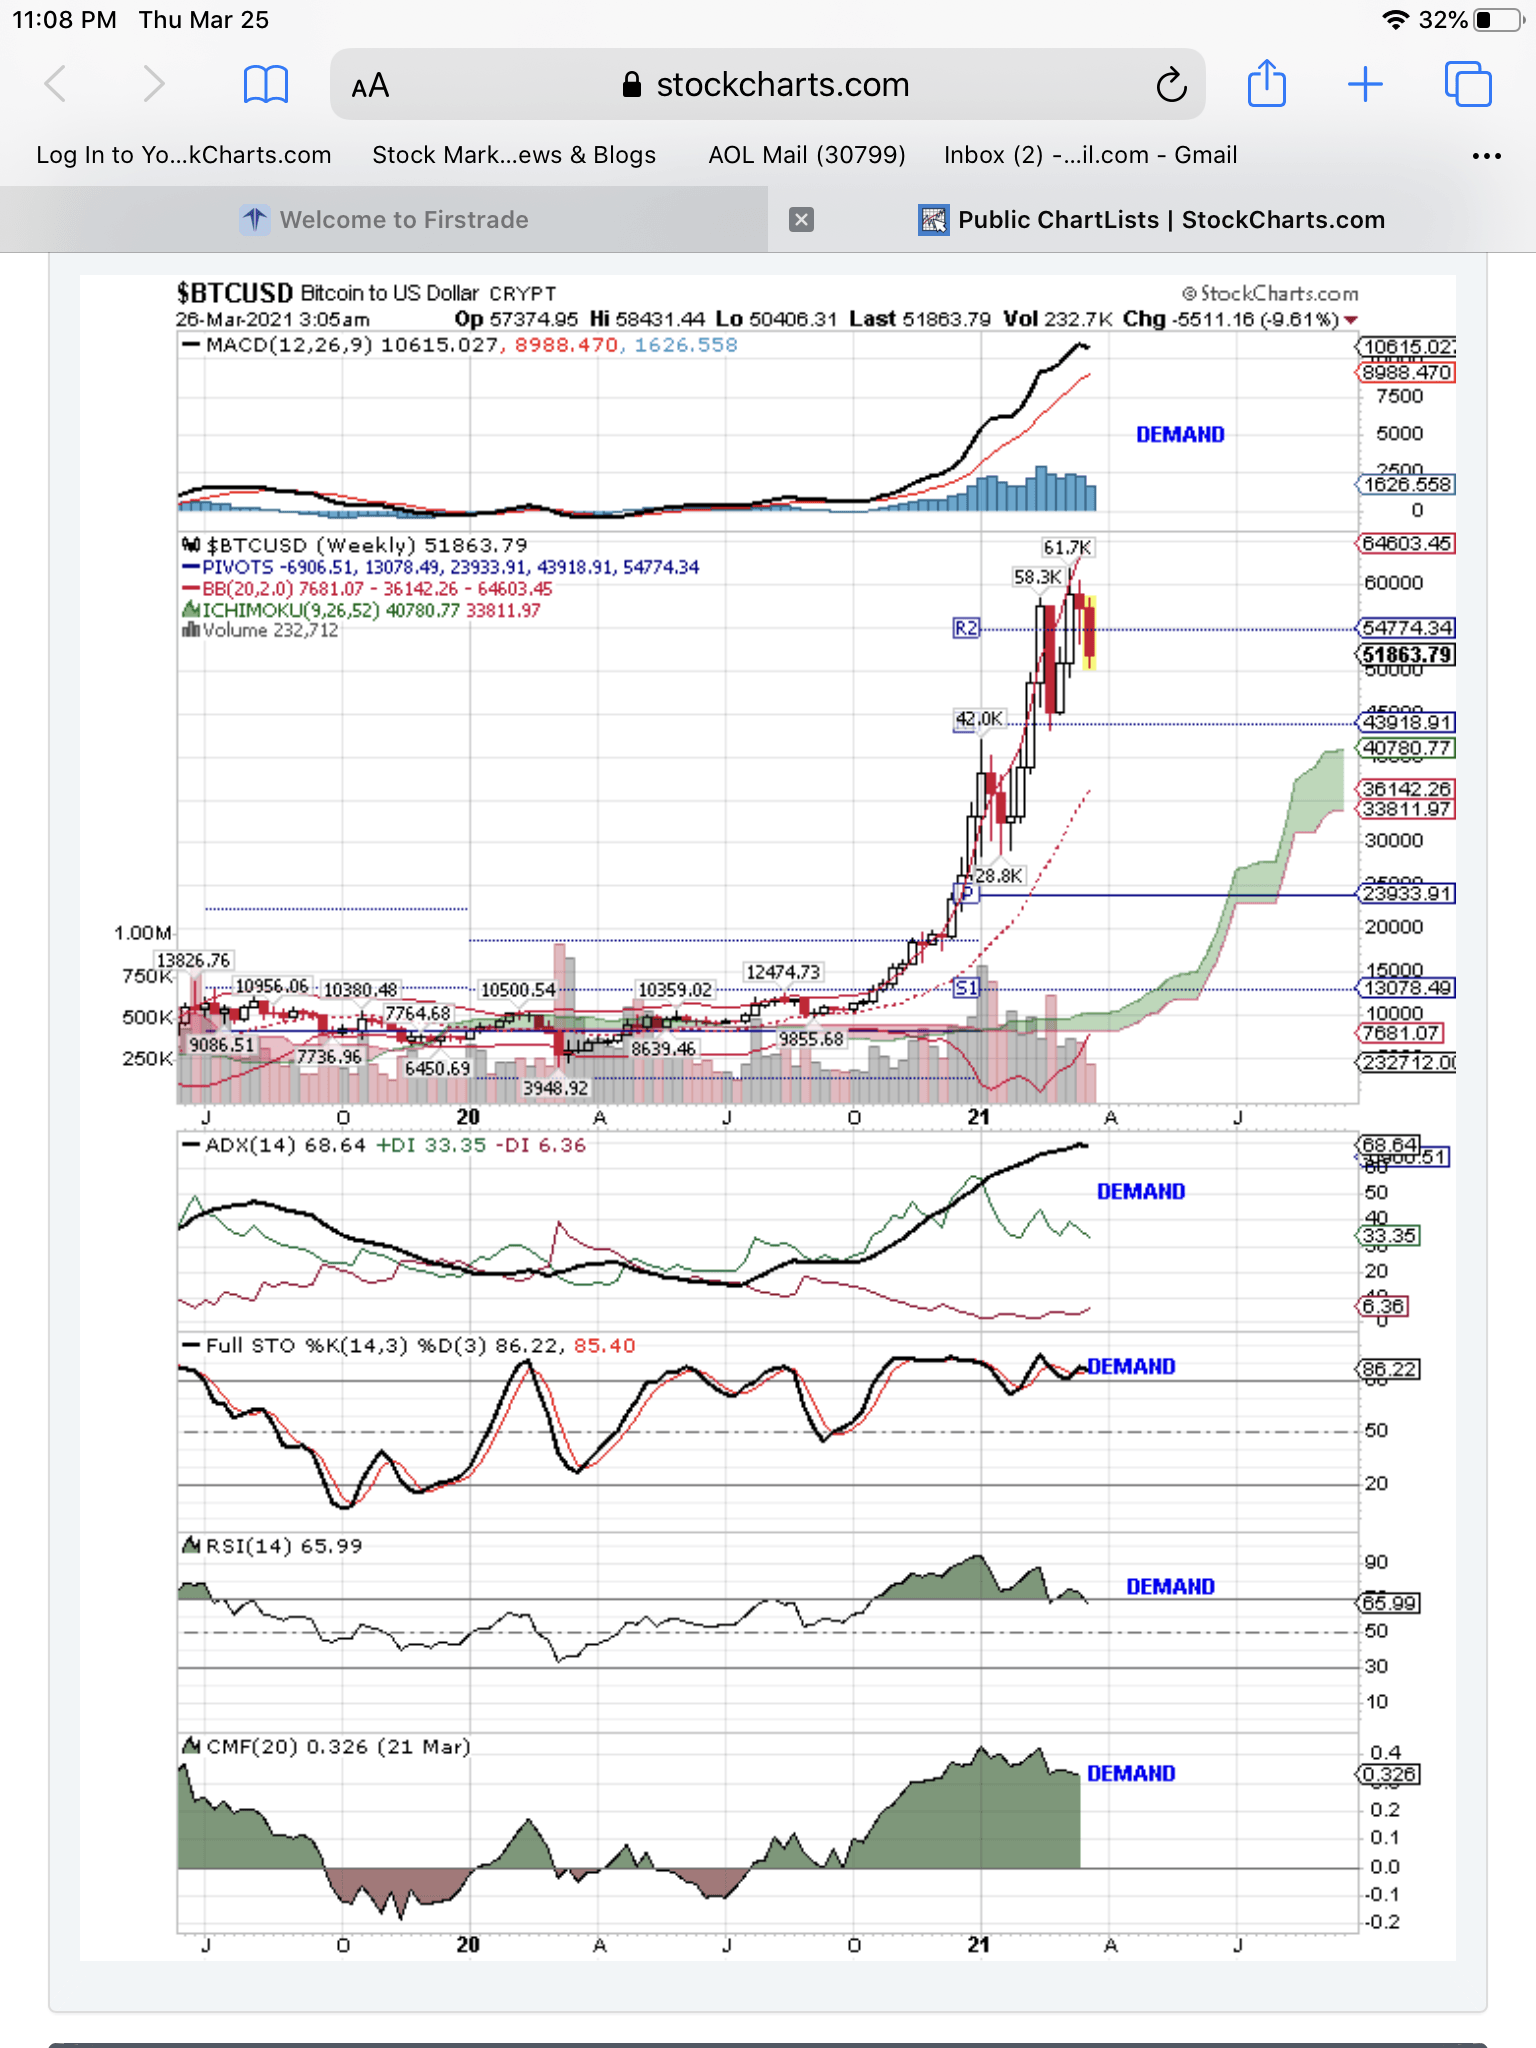
Task: Tap the 0.326 CMF value tag
Action: [x=1388, y=1774]
